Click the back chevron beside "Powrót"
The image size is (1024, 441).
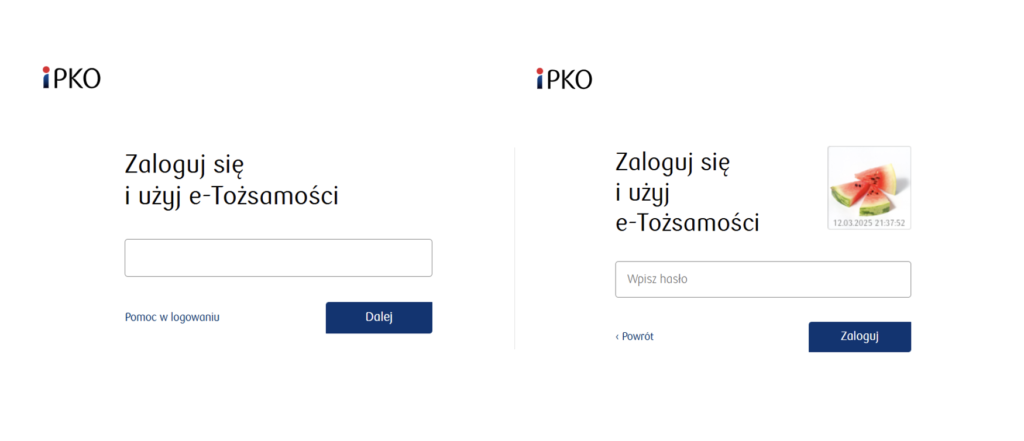617,337
